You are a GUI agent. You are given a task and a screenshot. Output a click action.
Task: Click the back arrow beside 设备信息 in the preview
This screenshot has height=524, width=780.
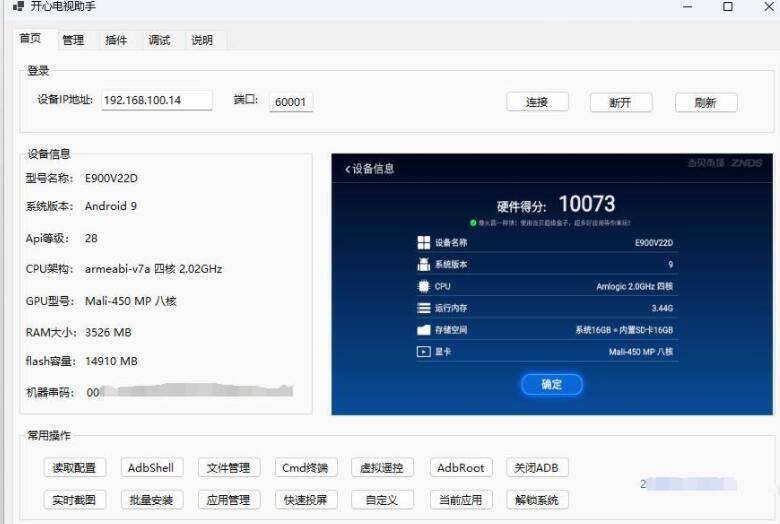[x=348, y=169]
